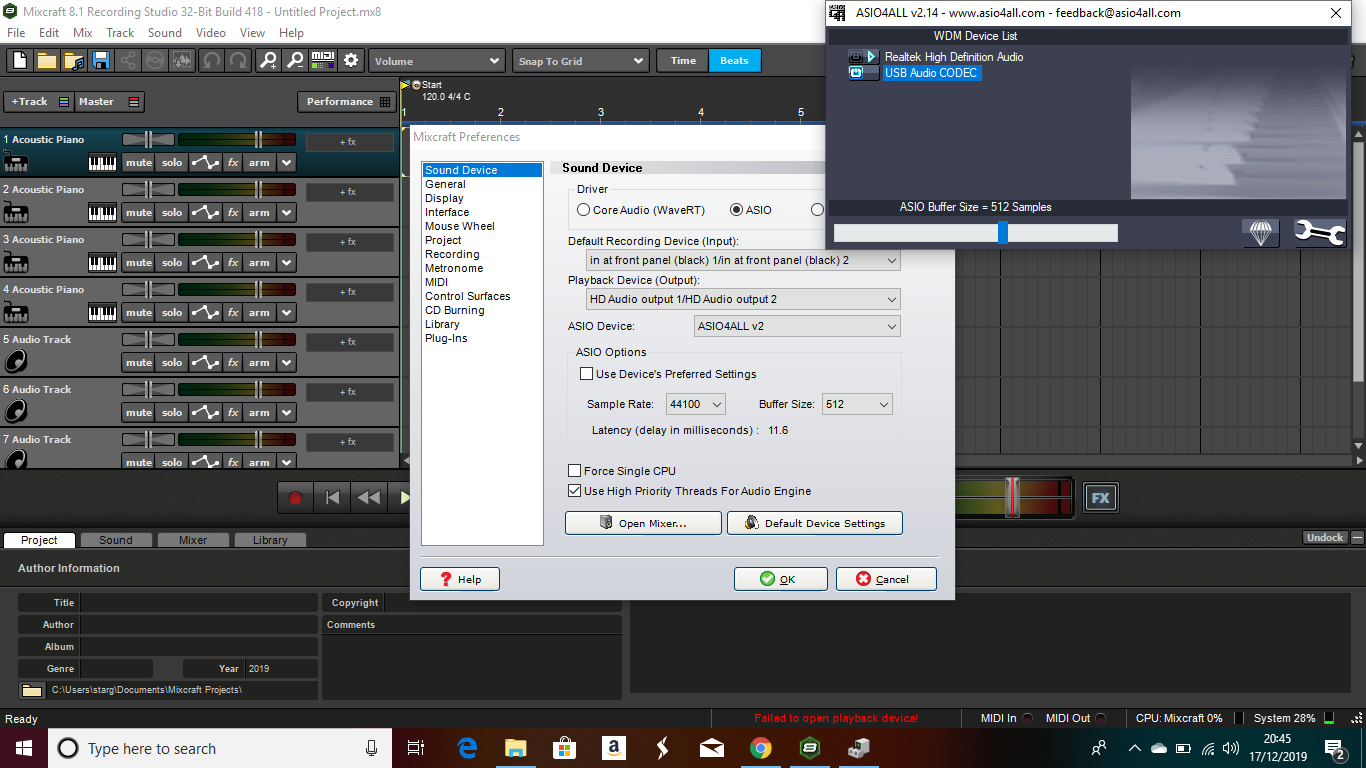Open Chrome from the Windows taskbar
Image resolution: width=1366 pixels, height=768 pixels.
tap(761, 748)
